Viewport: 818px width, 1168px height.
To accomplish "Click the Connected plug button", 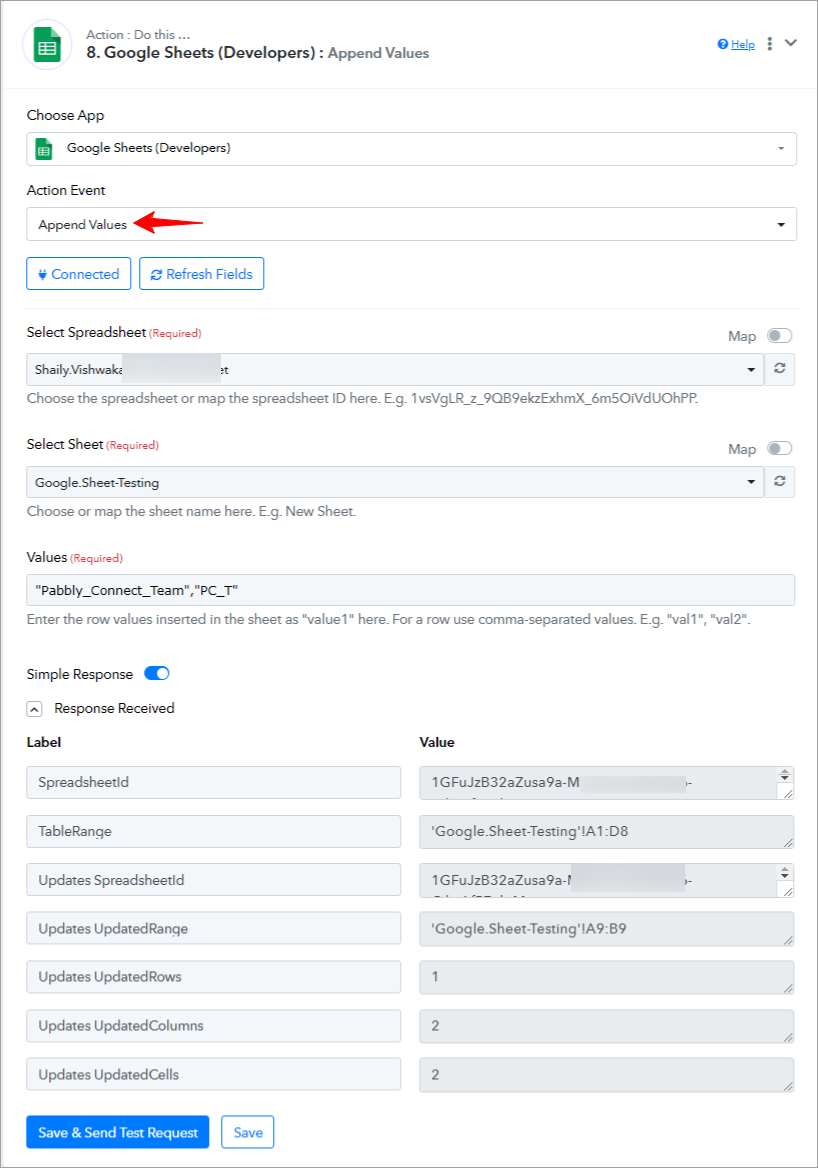I will click(78, 274).
